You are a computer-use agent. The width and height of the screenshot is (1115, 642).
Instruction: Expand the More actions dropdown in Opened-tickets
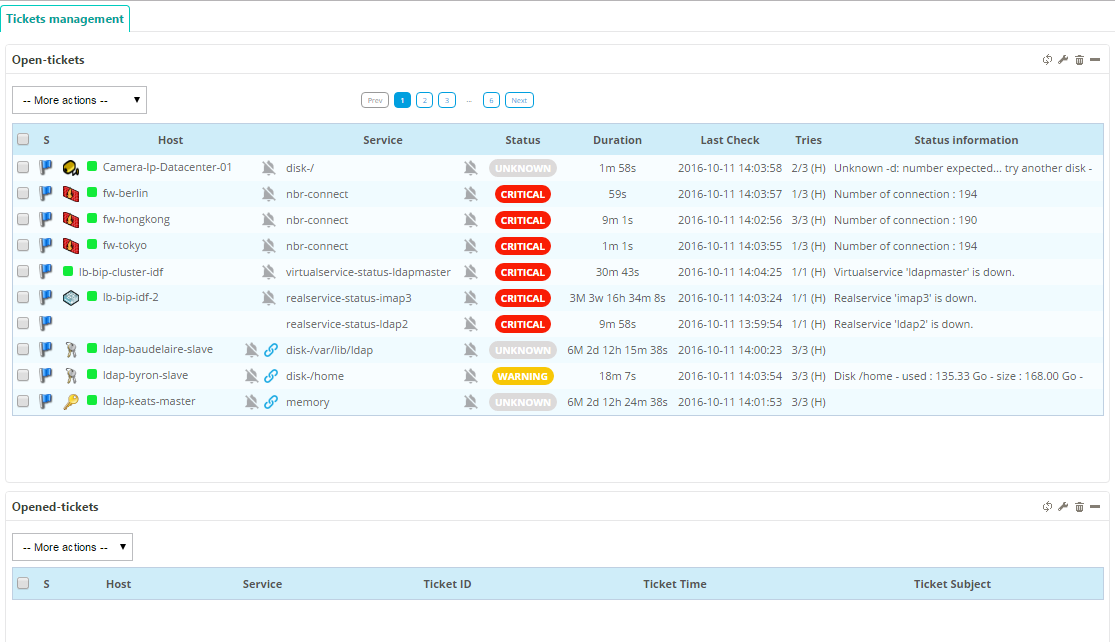[x=72, y=547]
